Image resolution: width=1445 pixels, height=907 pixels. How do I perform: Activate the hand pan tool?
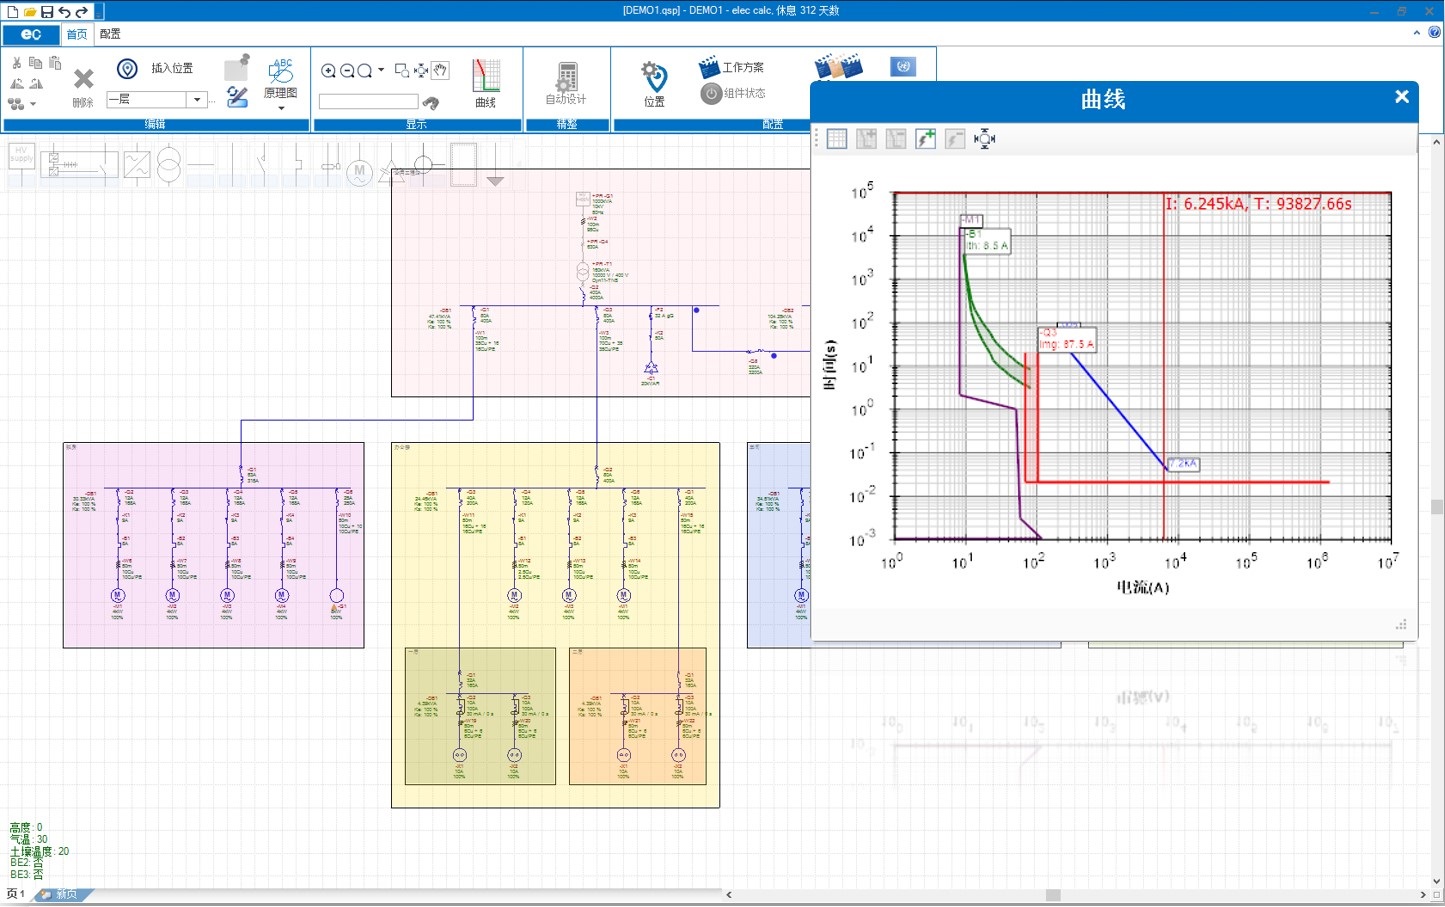pyautogui.click(x=440, y=71)
